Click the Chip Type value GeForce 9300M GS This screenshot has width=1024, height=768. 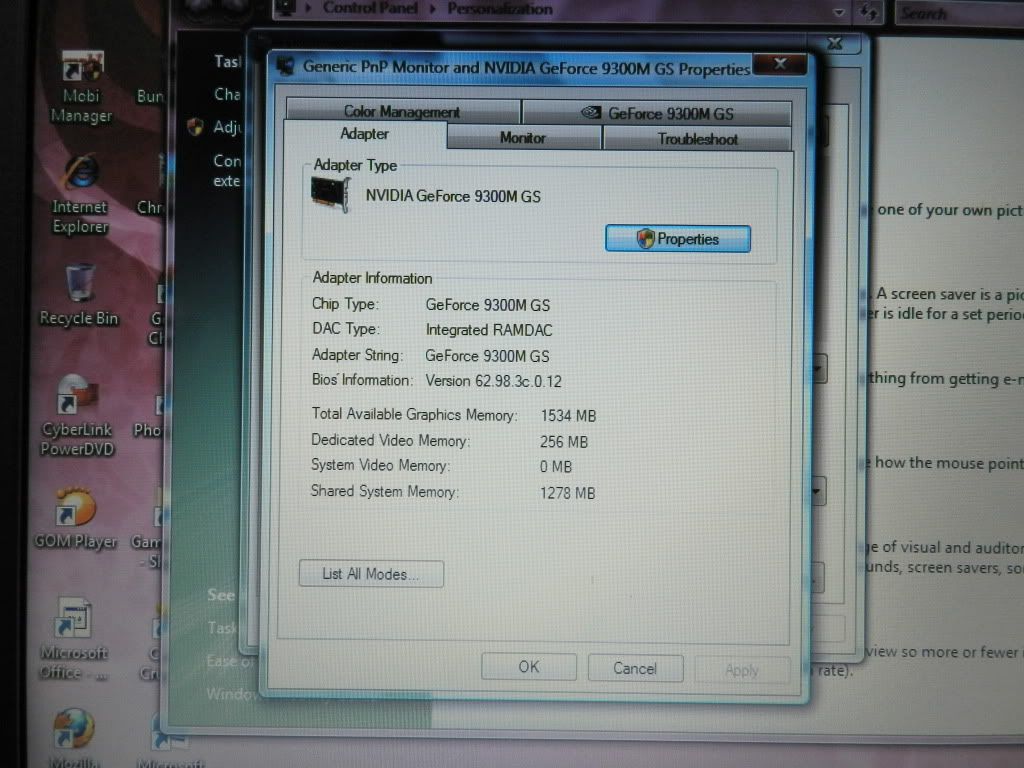tap(488, 305)
